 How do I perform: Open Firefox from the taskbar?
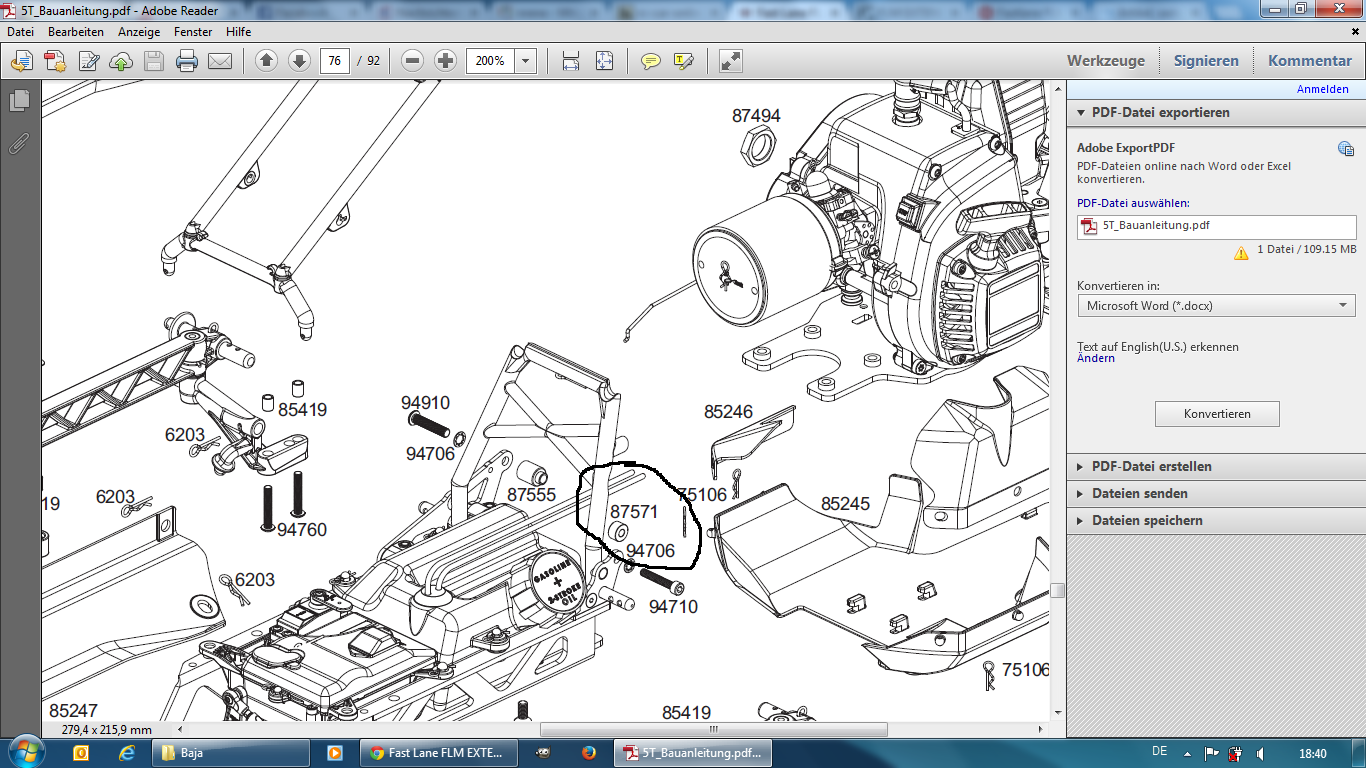pyautogui.click(x=588, y=753)
